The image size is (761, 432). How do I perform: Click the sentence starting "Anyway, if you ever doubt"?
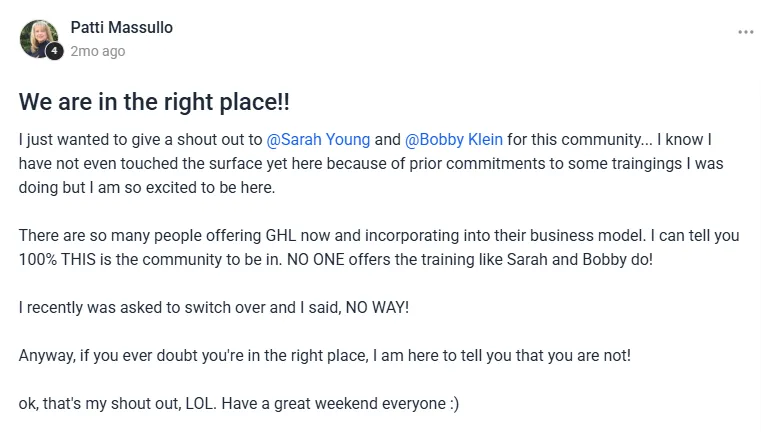point(325,356)
